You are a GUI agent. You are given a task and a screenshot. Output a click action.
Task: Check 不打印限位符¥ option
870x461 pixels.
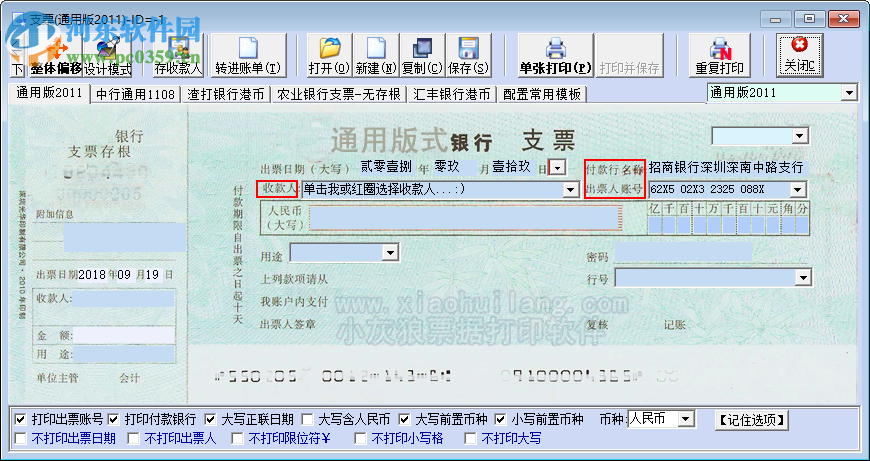[237, 439]
